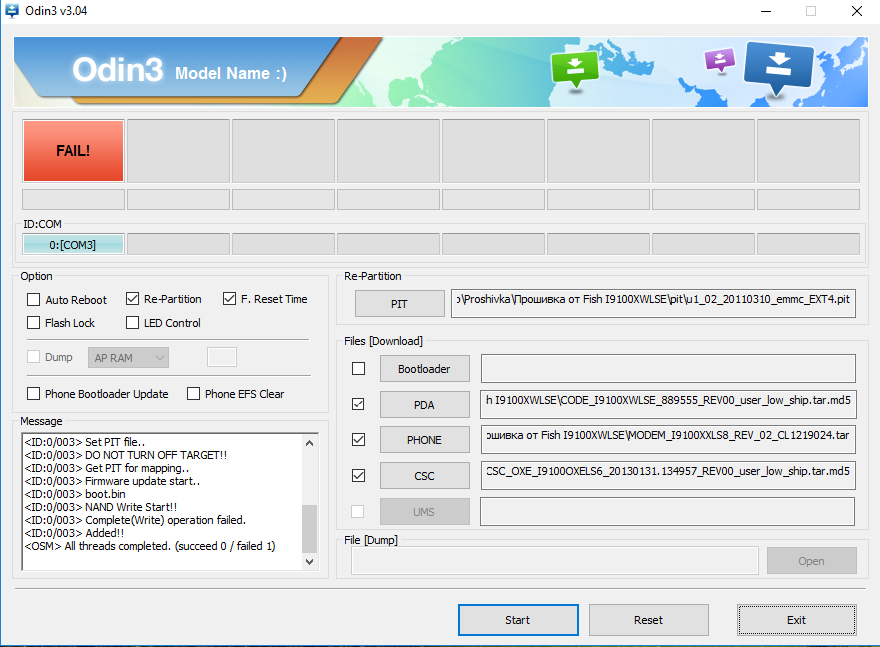The image size is (880, 647).
Task: Click the Reset button
Action: coord(648,620)
